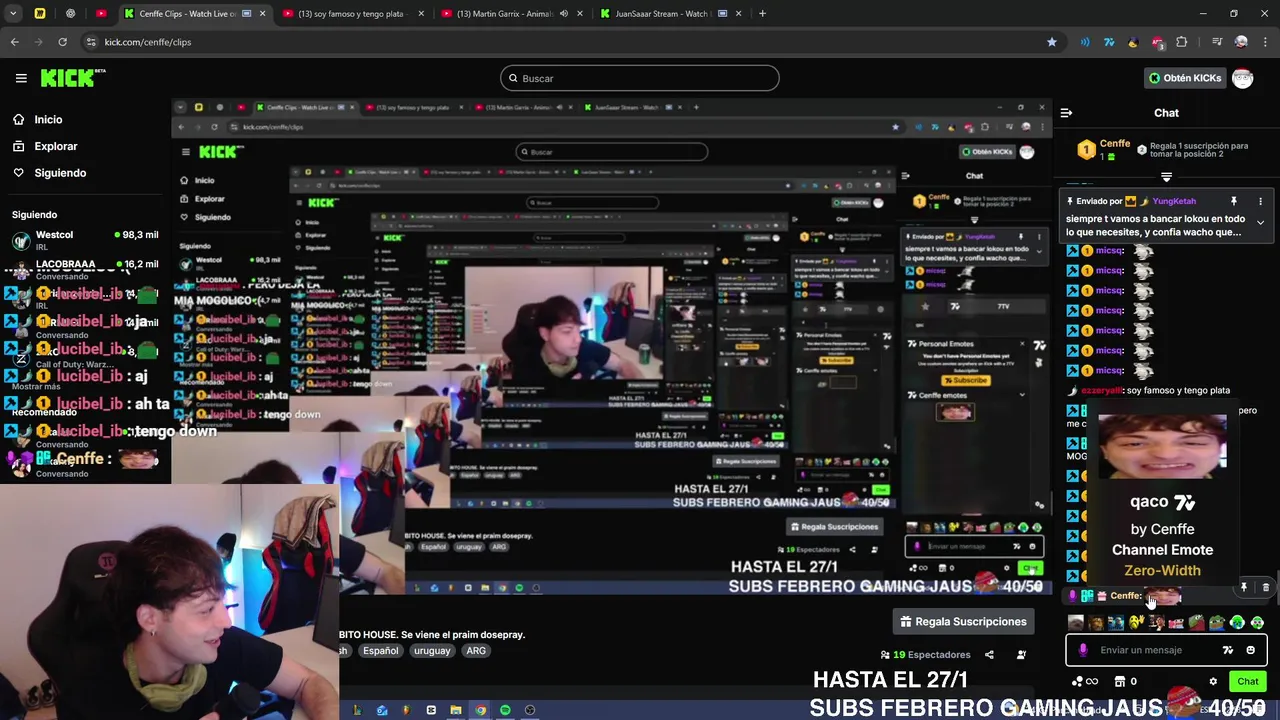Open the 7TV browser extension icon
Image resolution: width=1280 pixels, height=720 pixels.
coord(1109,42)
